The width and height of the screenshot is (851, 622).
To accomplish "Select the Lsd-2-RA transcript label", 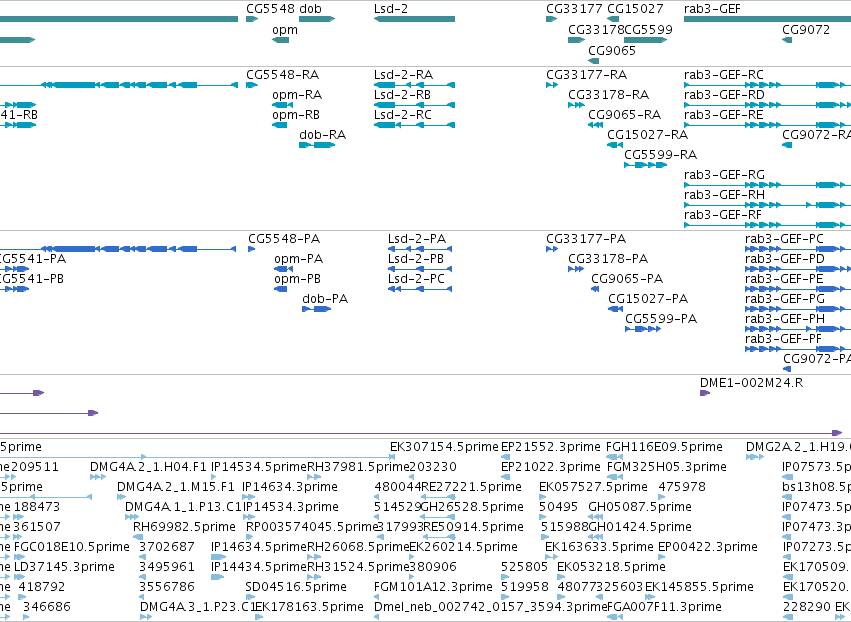I will pyautogui.click(x=403, y=74).
